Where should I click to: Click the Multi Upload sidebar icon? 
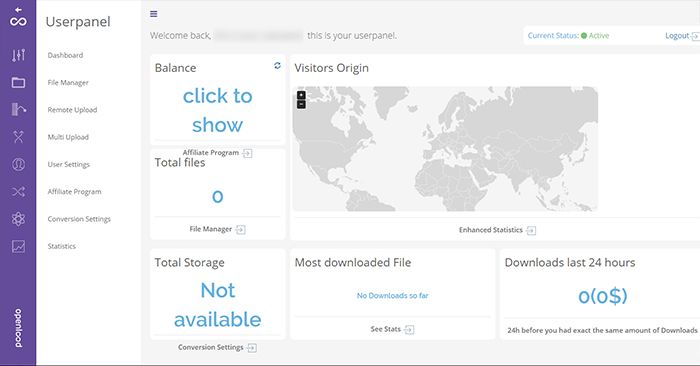18,137
